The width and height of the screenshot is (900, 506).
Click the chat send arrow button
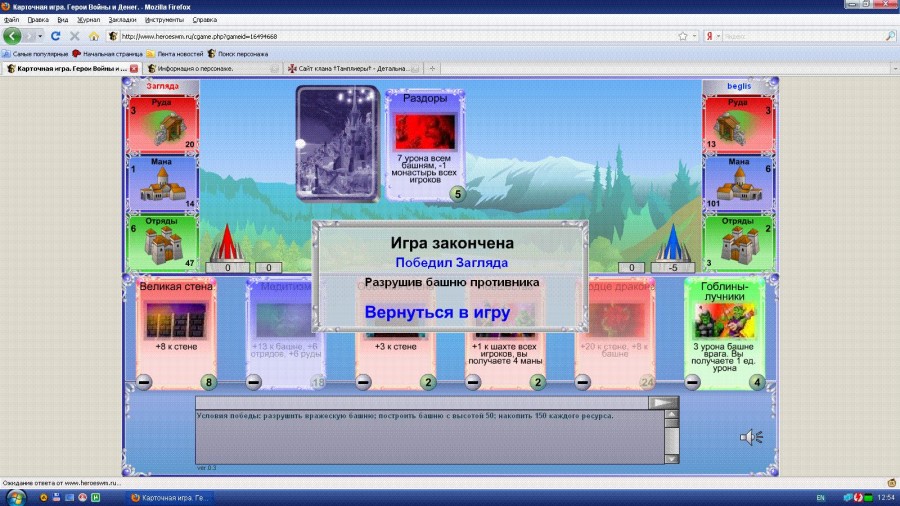tap(663, 402)
